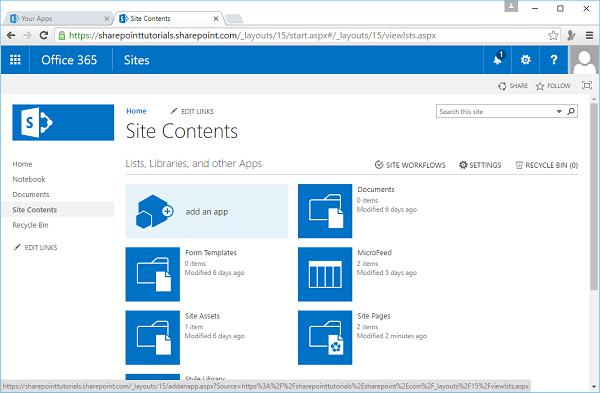The width and height of the screenshot is (600, 393).
Task: Go to Home in left navigation
Action: coord(22,164)
